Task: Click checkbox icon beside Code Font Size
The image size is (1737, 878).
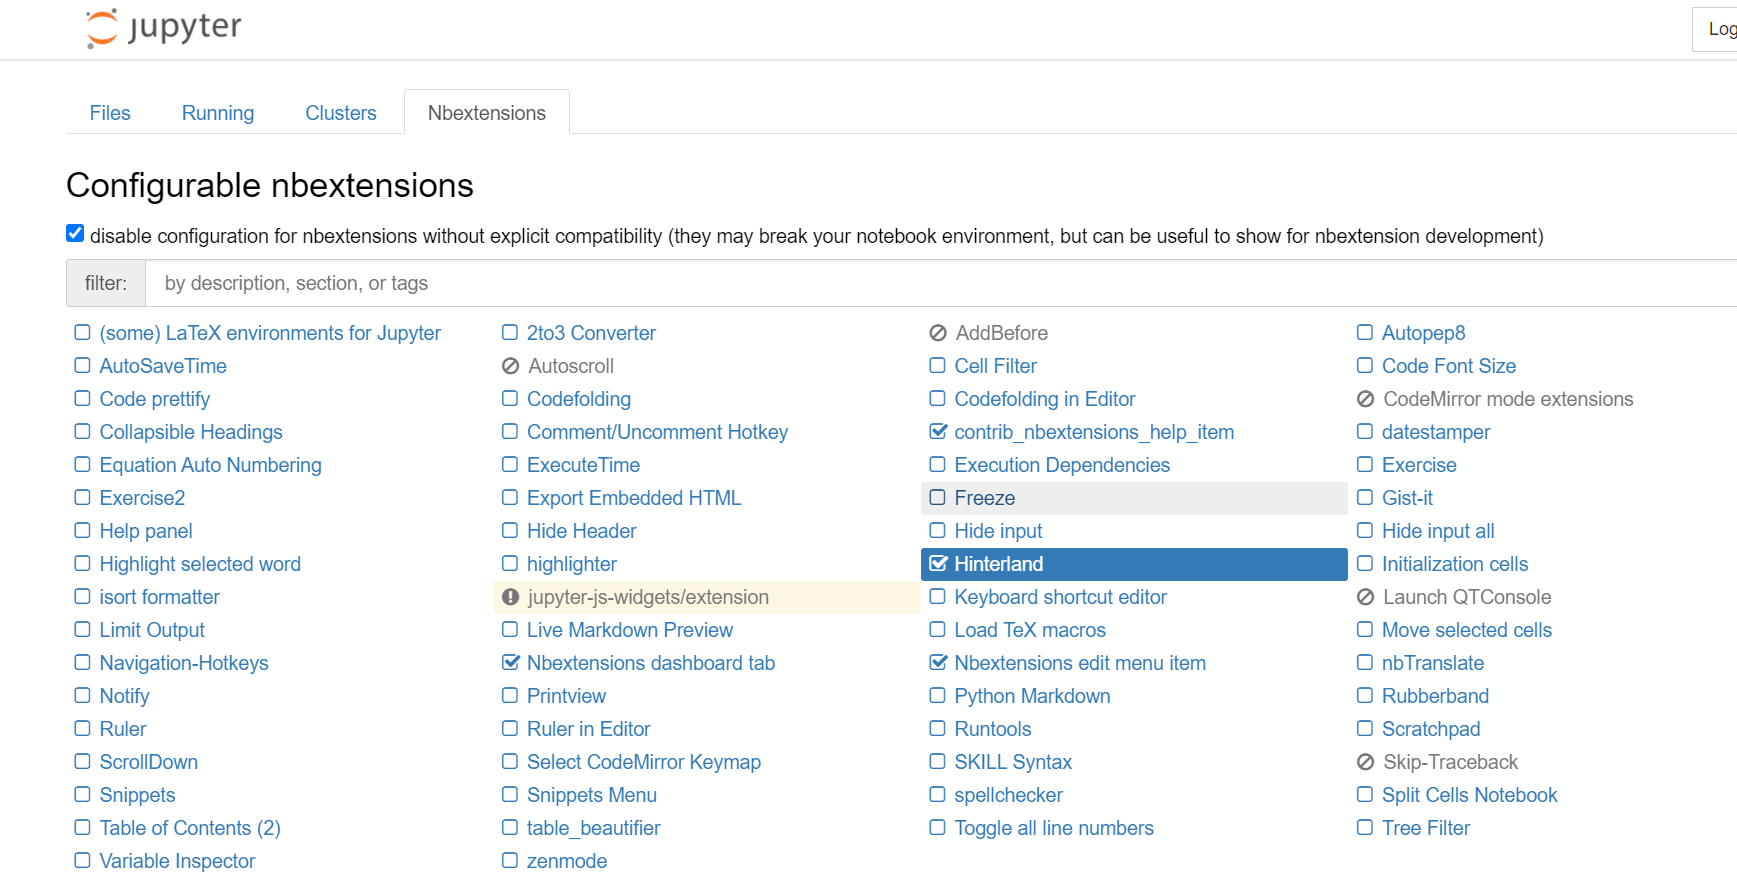Action: click(1365, 365)
